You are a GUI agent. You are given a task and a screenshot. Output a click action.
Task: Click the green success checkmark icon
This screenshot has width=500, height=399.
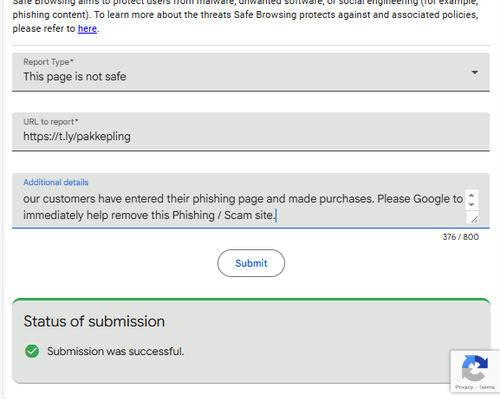pos(32,351)
